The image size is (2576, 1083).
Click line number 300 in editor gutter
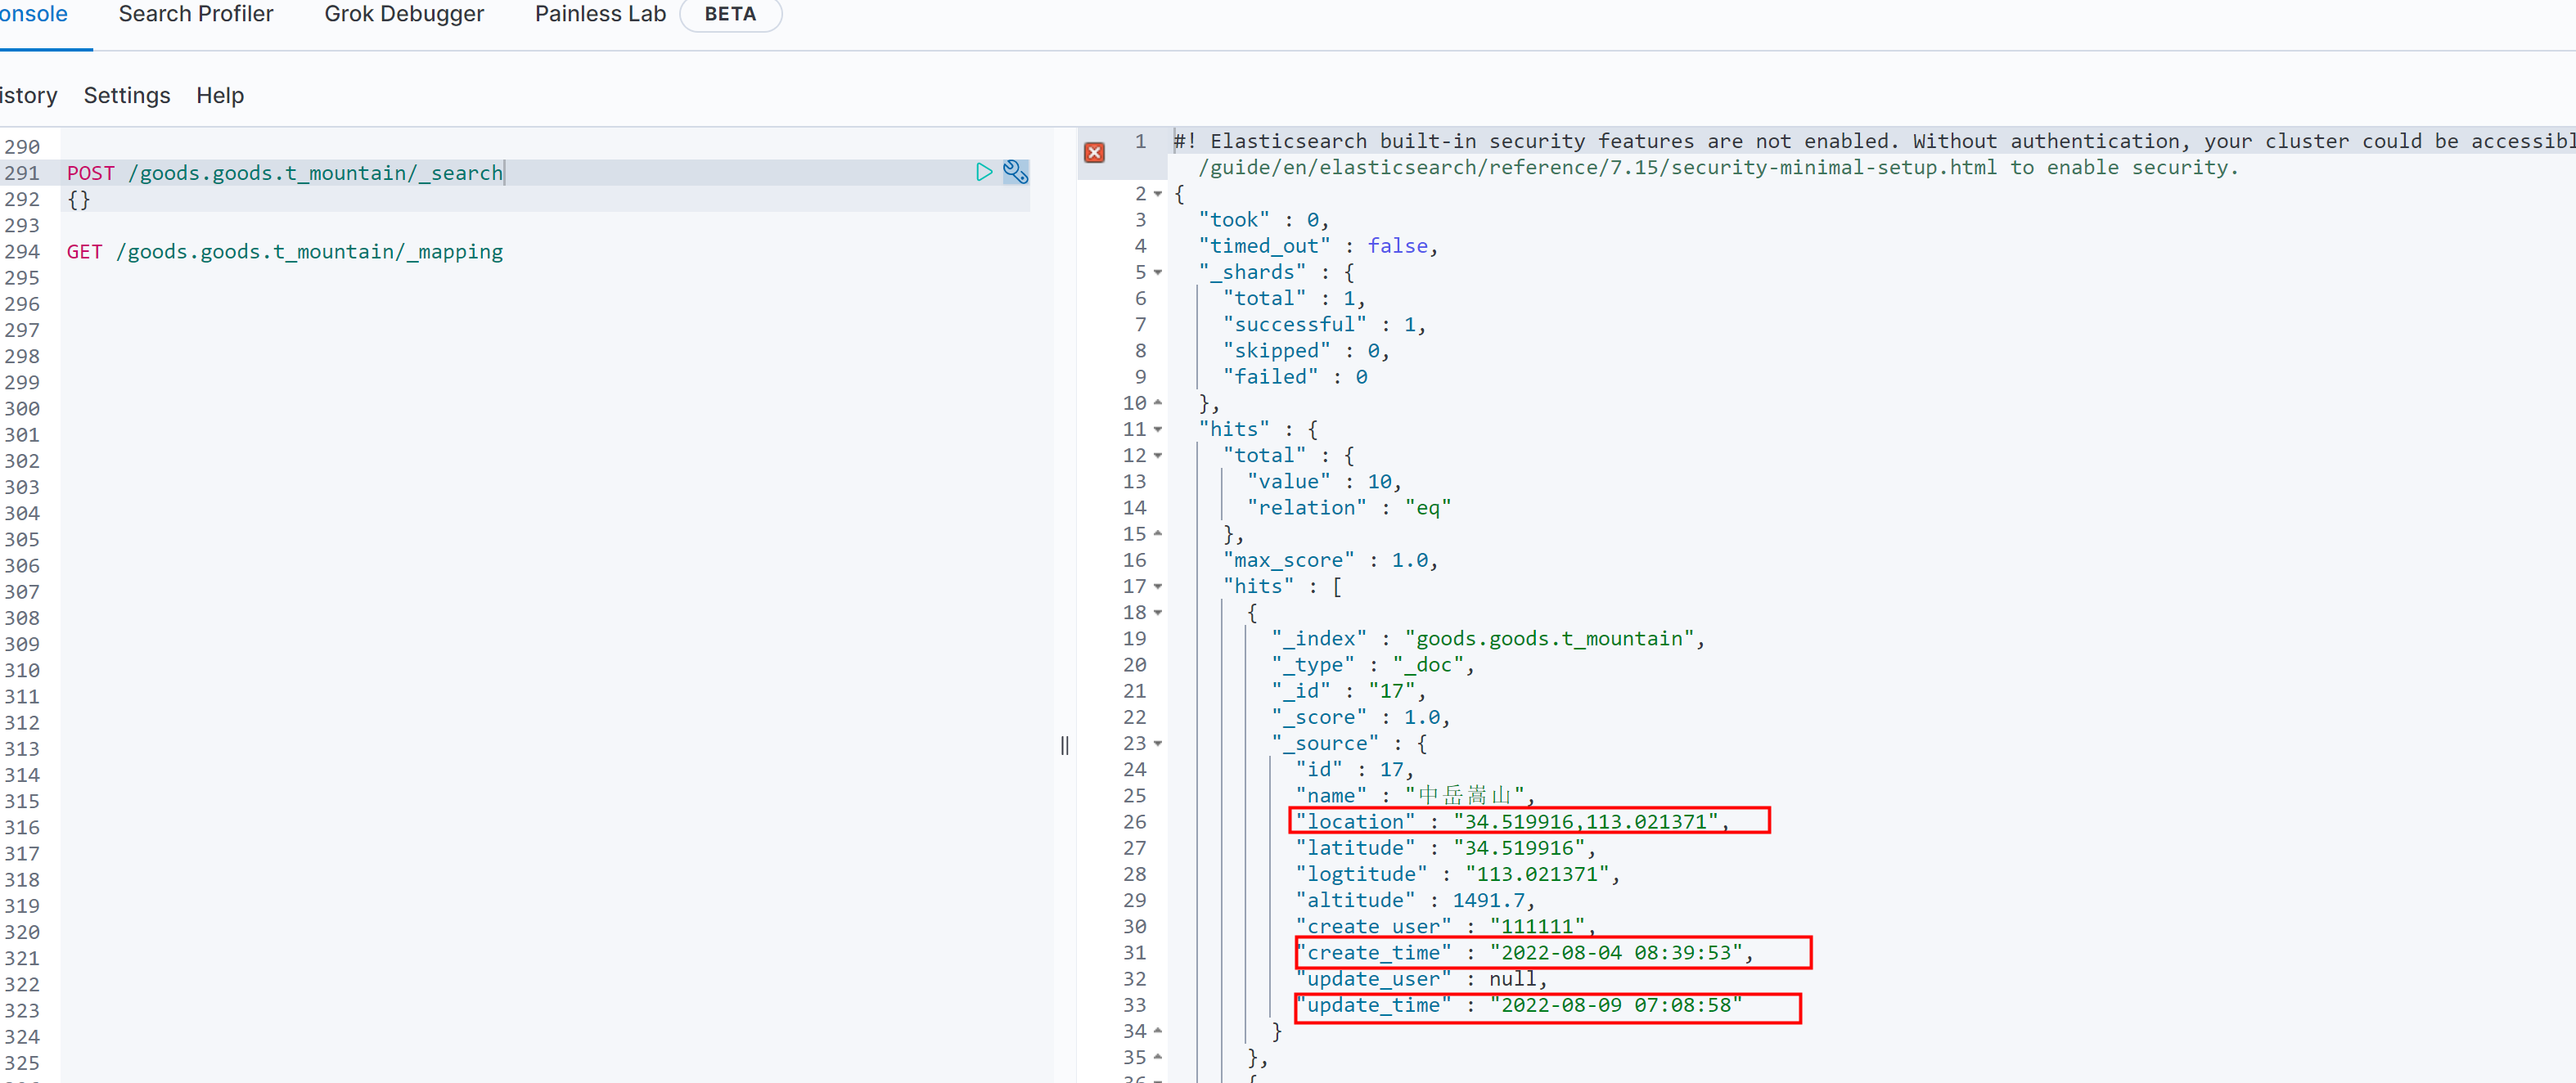(22, 408)
